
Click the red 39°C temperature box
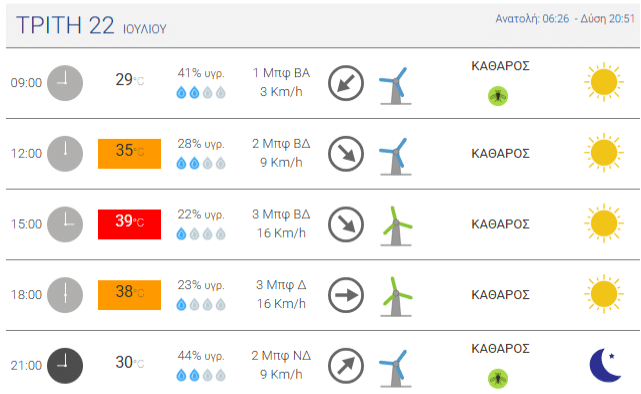coord(129,224)
